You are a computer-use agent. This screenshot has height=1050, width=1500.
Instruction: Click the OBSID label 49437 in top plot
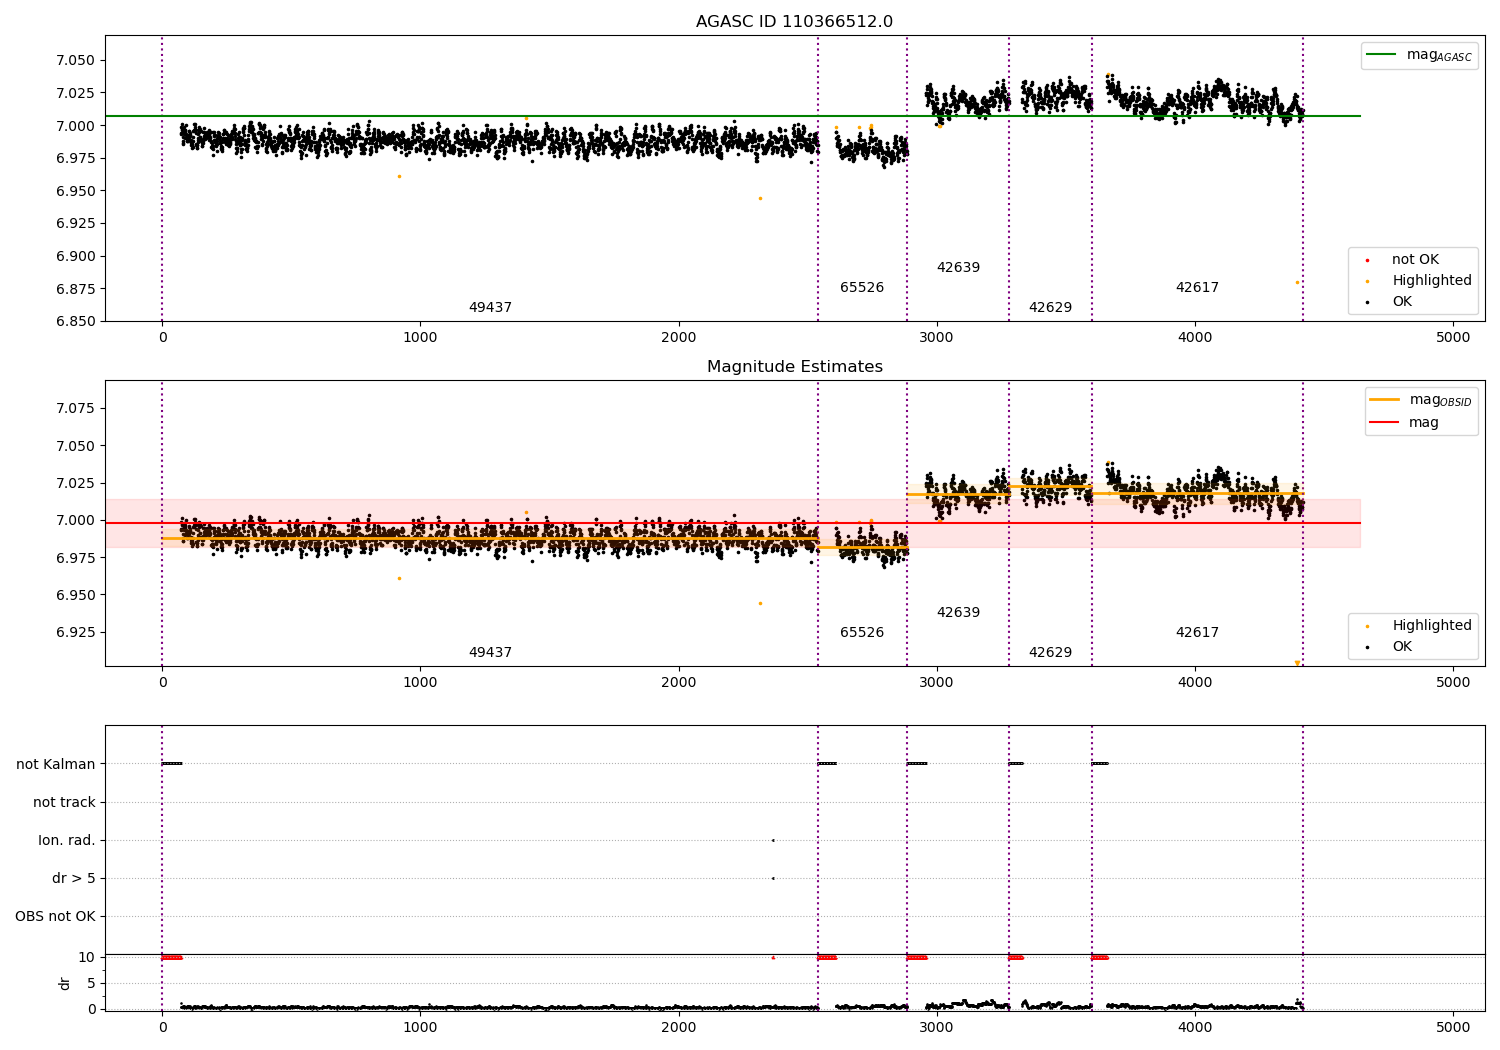490,308
